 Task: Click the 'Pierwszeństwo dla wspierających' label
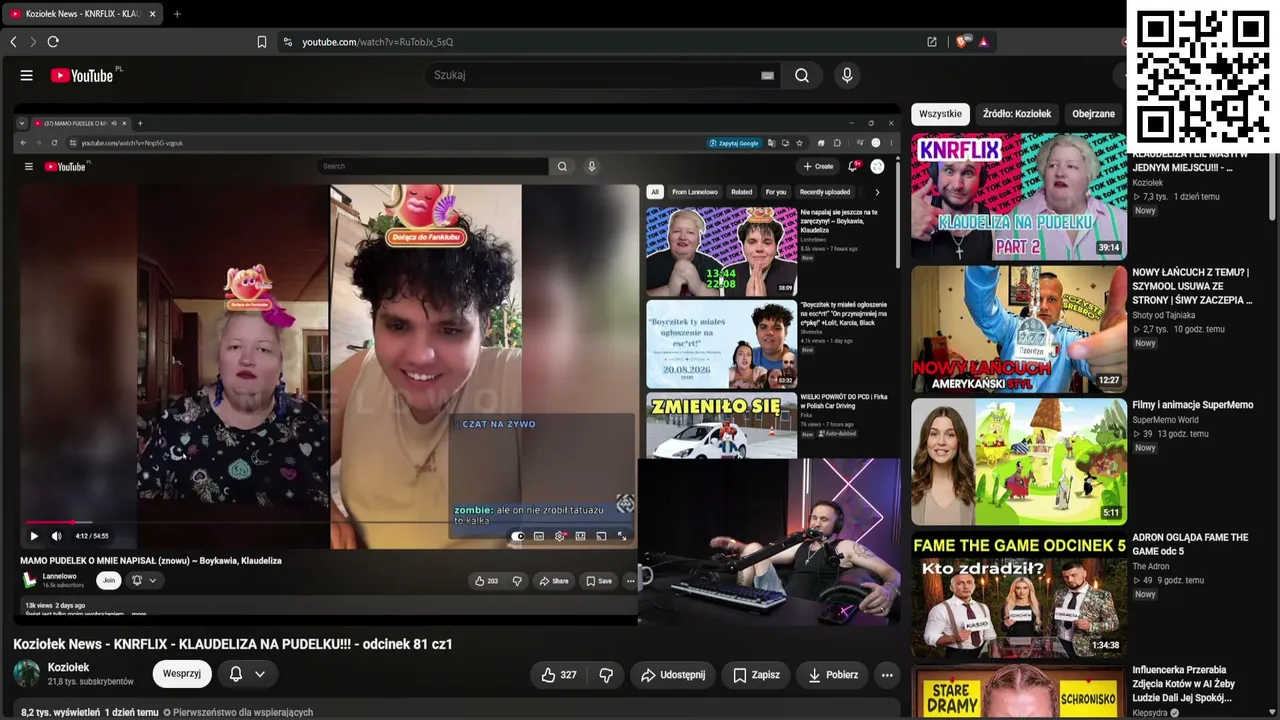point(238,713)
